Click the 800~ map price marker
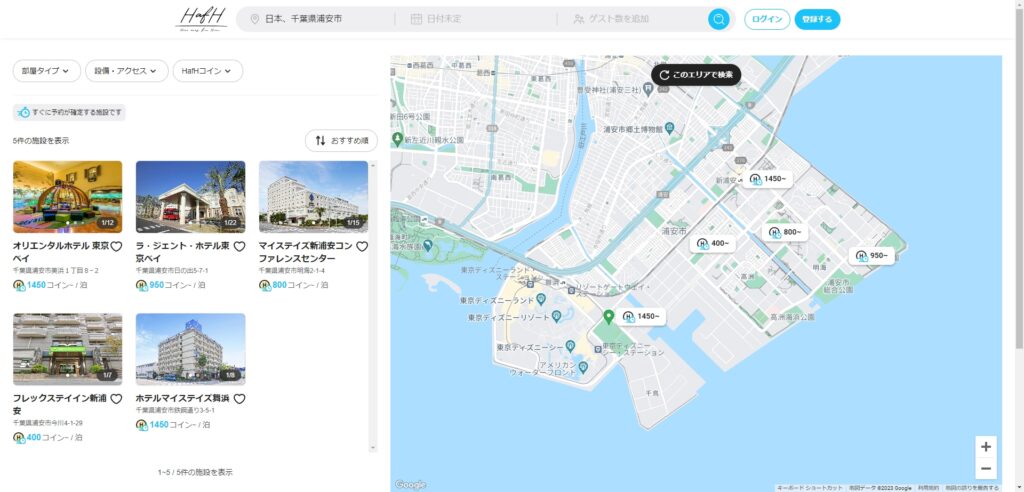This screenshot has width=1024, height=492. [x=784, y=232]
